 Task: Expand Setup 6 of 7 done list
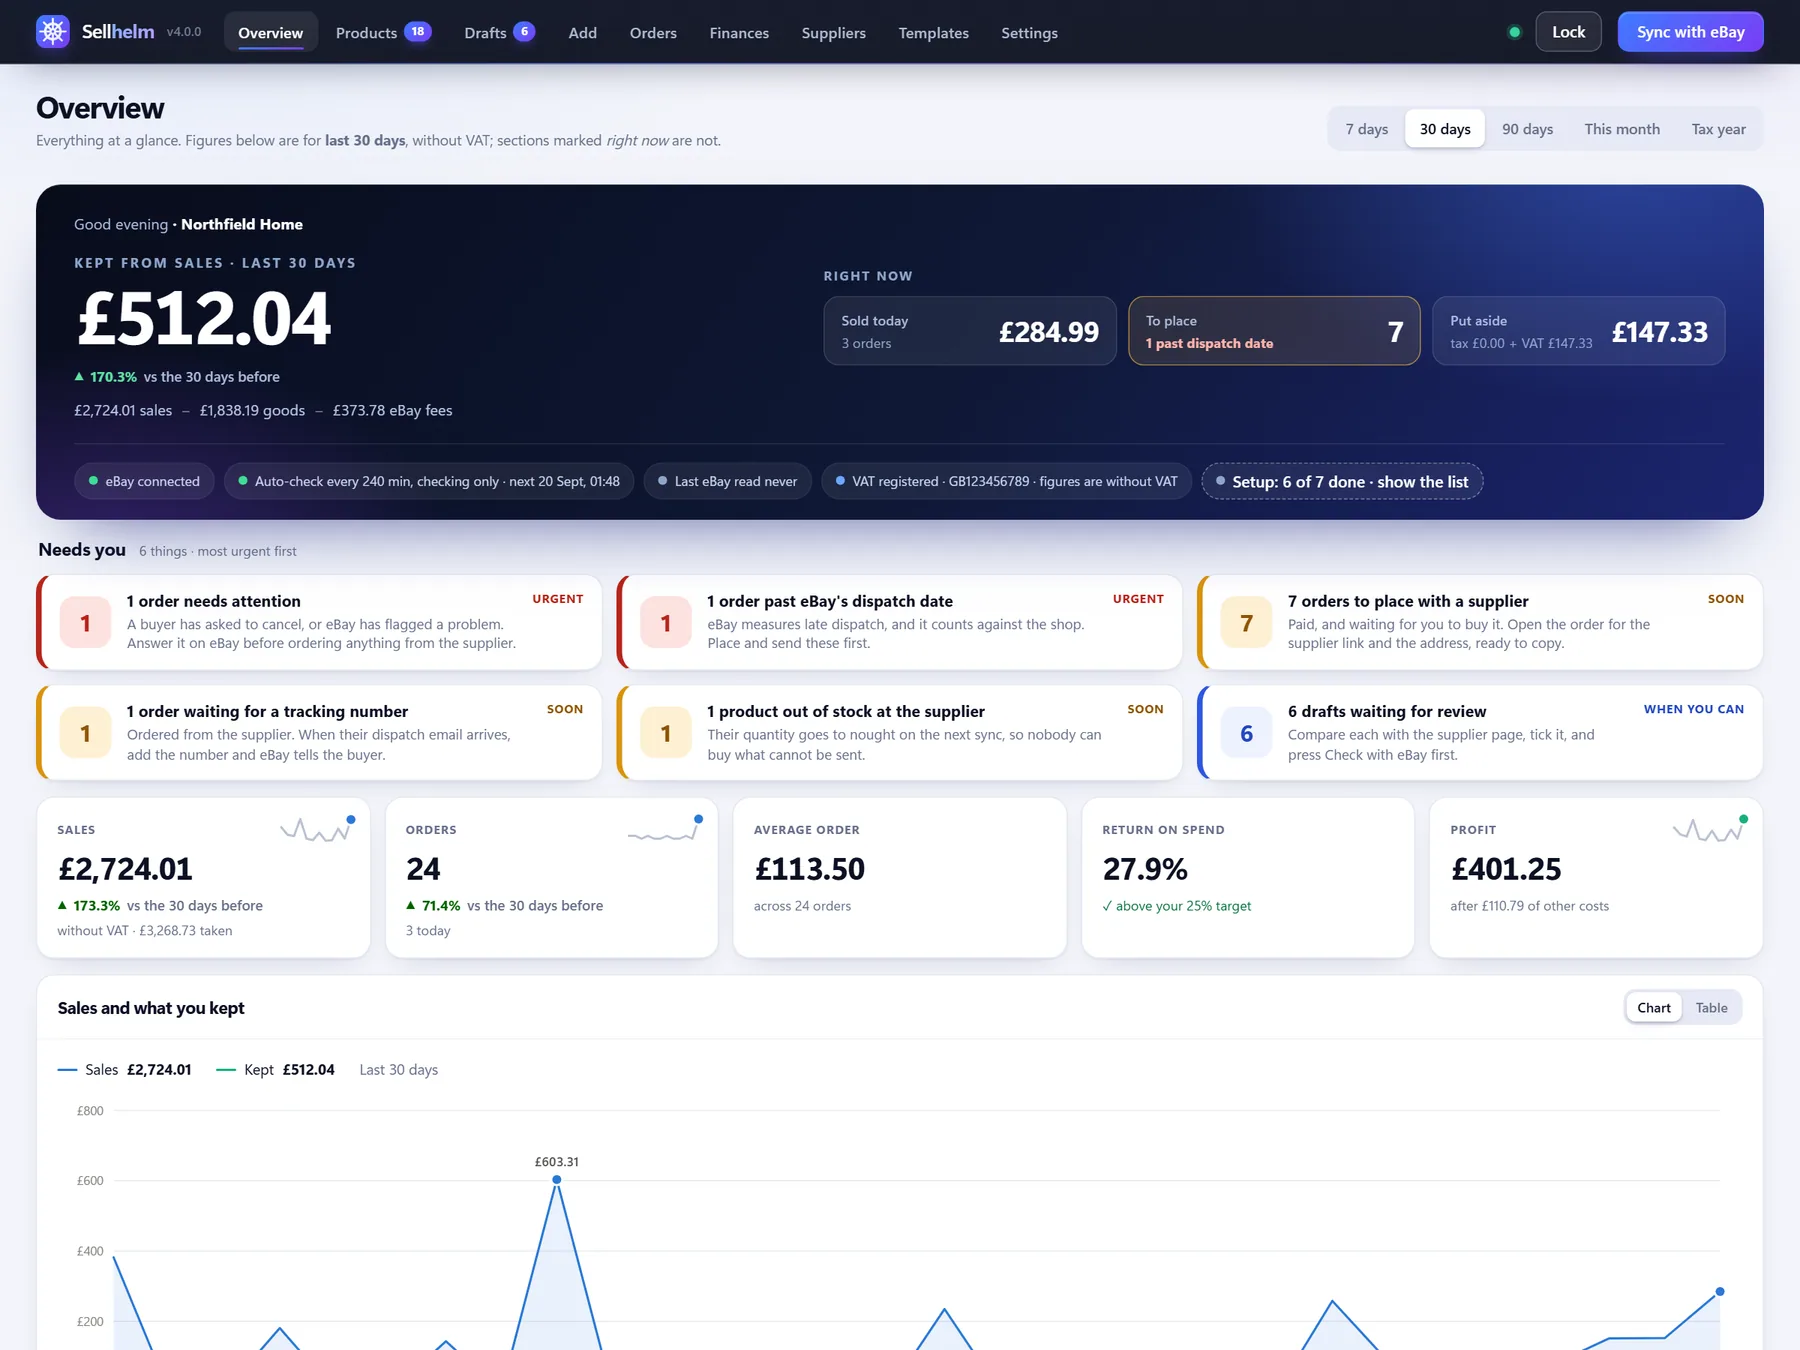click(x=1342, y=481)
